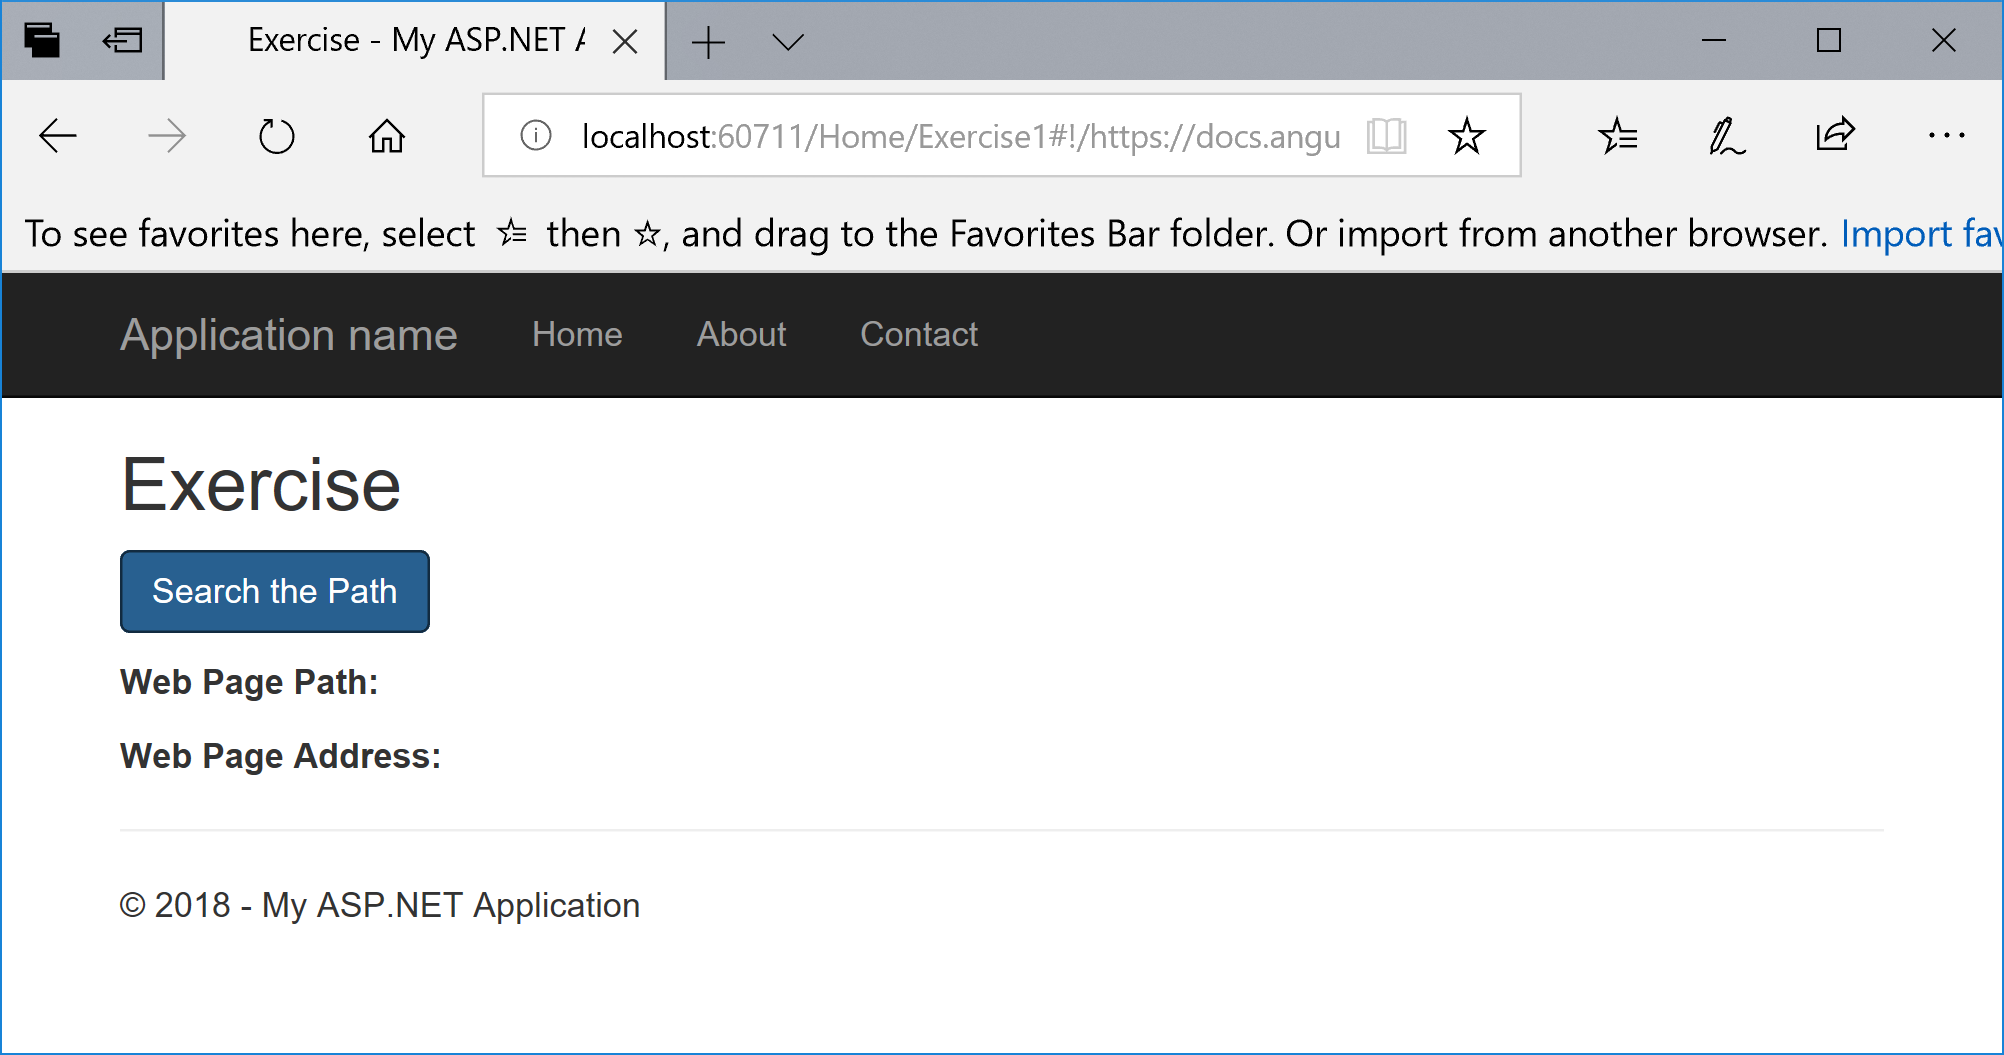The width and height of the screenshot is (2004, 1055).
Task: Minimize the browser window
Action: [x=1714, y=41]
